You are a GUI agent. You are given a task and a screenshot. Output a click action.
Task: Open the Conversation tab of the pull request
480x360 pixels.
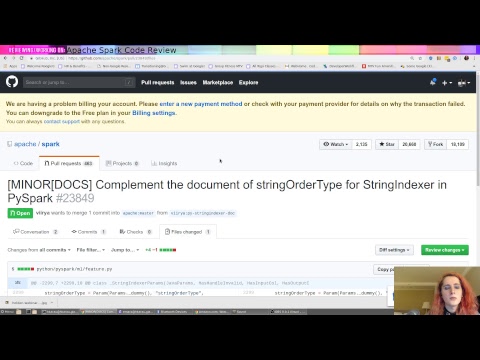click(35, 232)
